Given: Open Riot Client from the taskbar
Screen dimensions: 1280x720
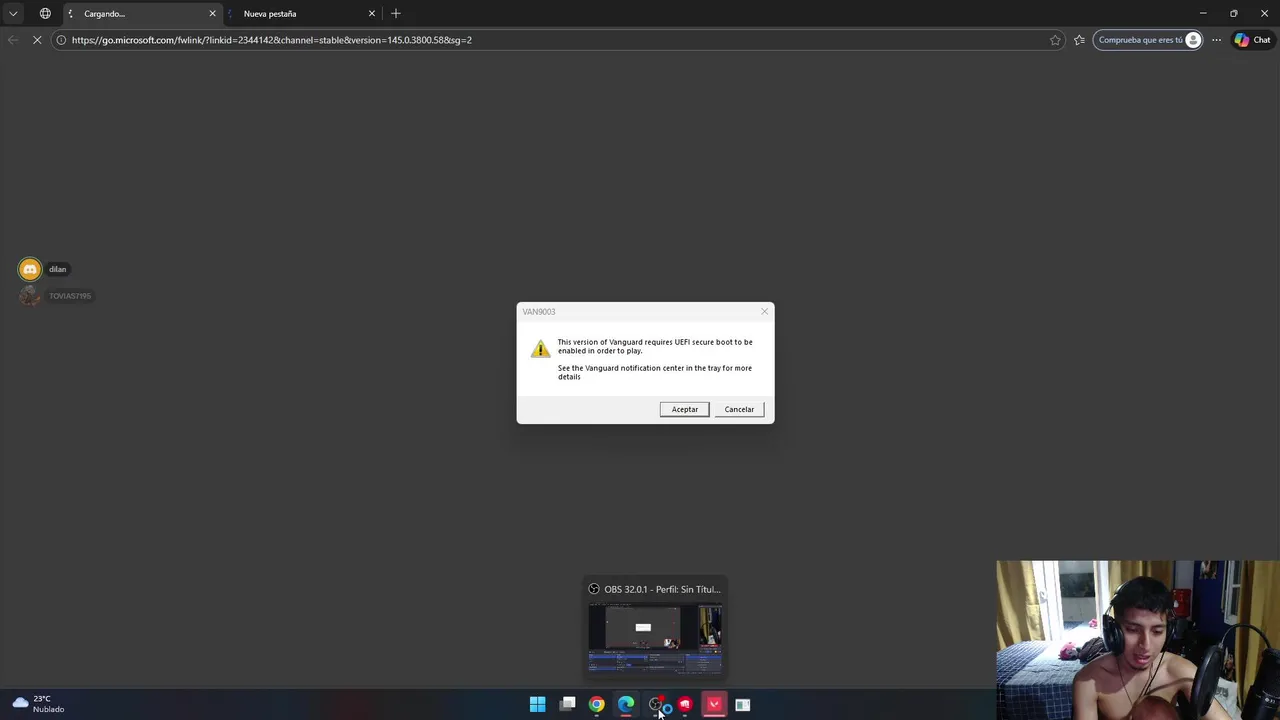Looking at the screenshot, I should pyautogui.click(x=685, y=704).
